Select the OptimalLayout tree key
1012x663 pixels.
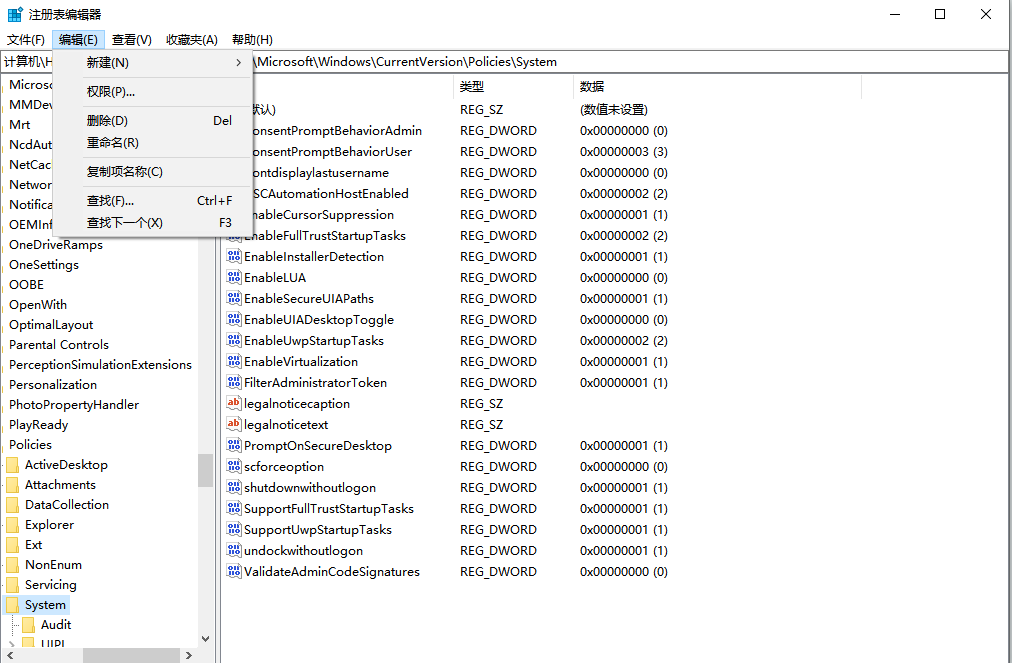51,325
